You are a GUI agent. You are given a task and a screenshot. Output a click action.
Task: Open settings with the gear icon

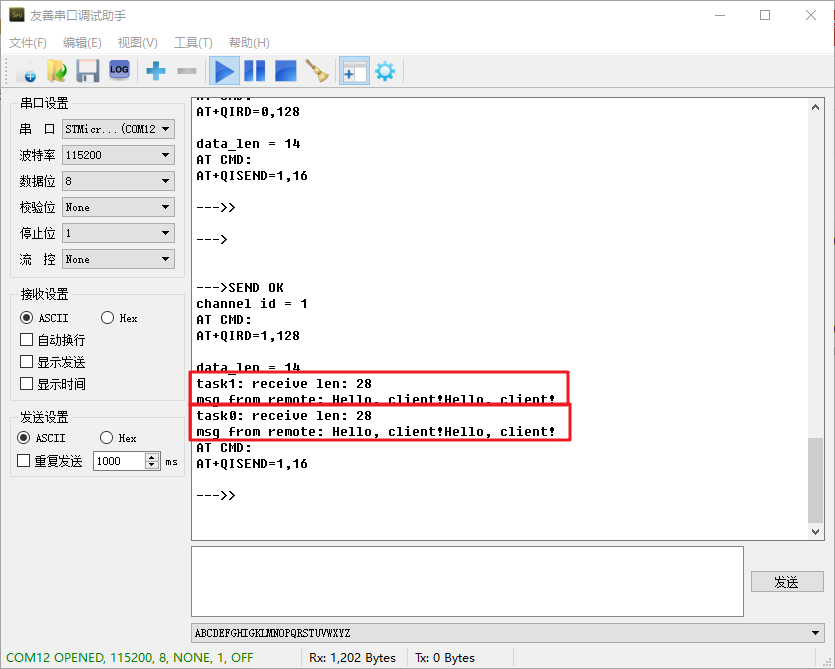pos(384,71)
